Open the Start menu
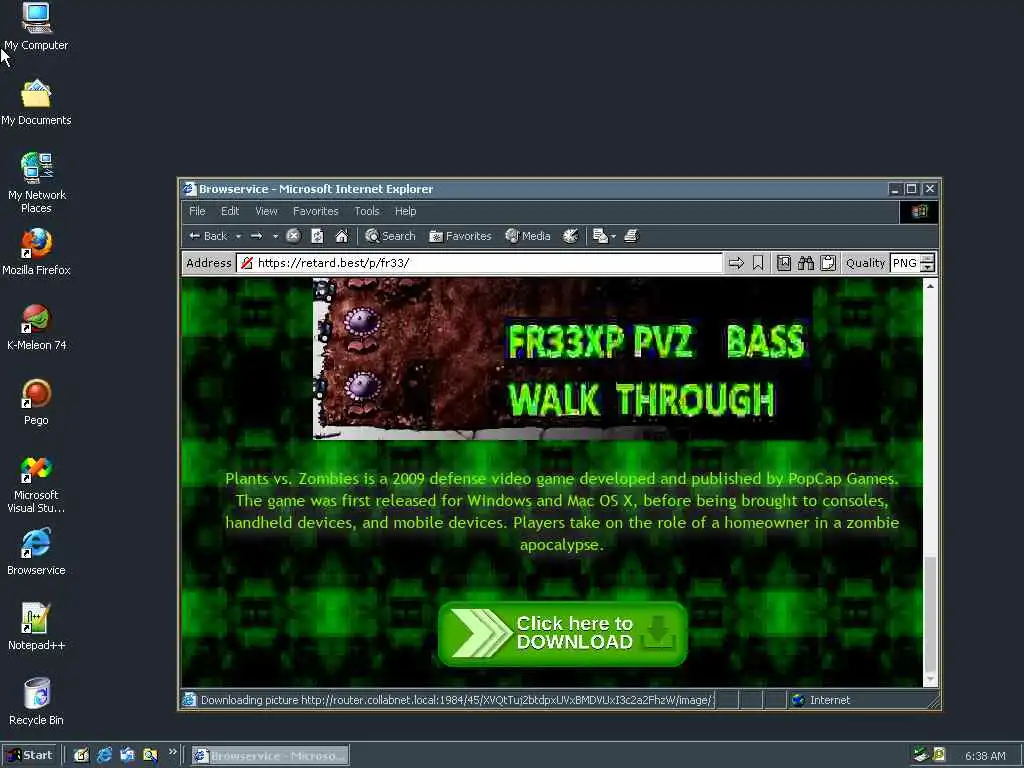Image resolution: width=1024 pixels, height=768 pixels. click(x=30, y=756)
